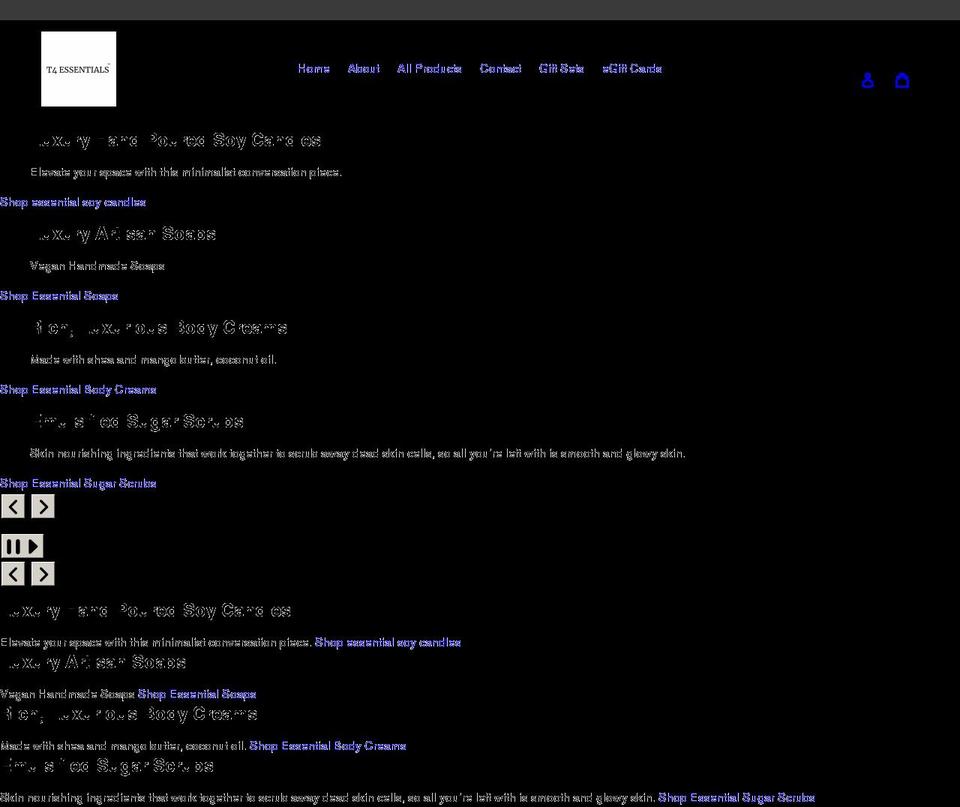Click the lower previous-slide arrow
This screenshot has height=807, width=960.
point(13,573)
